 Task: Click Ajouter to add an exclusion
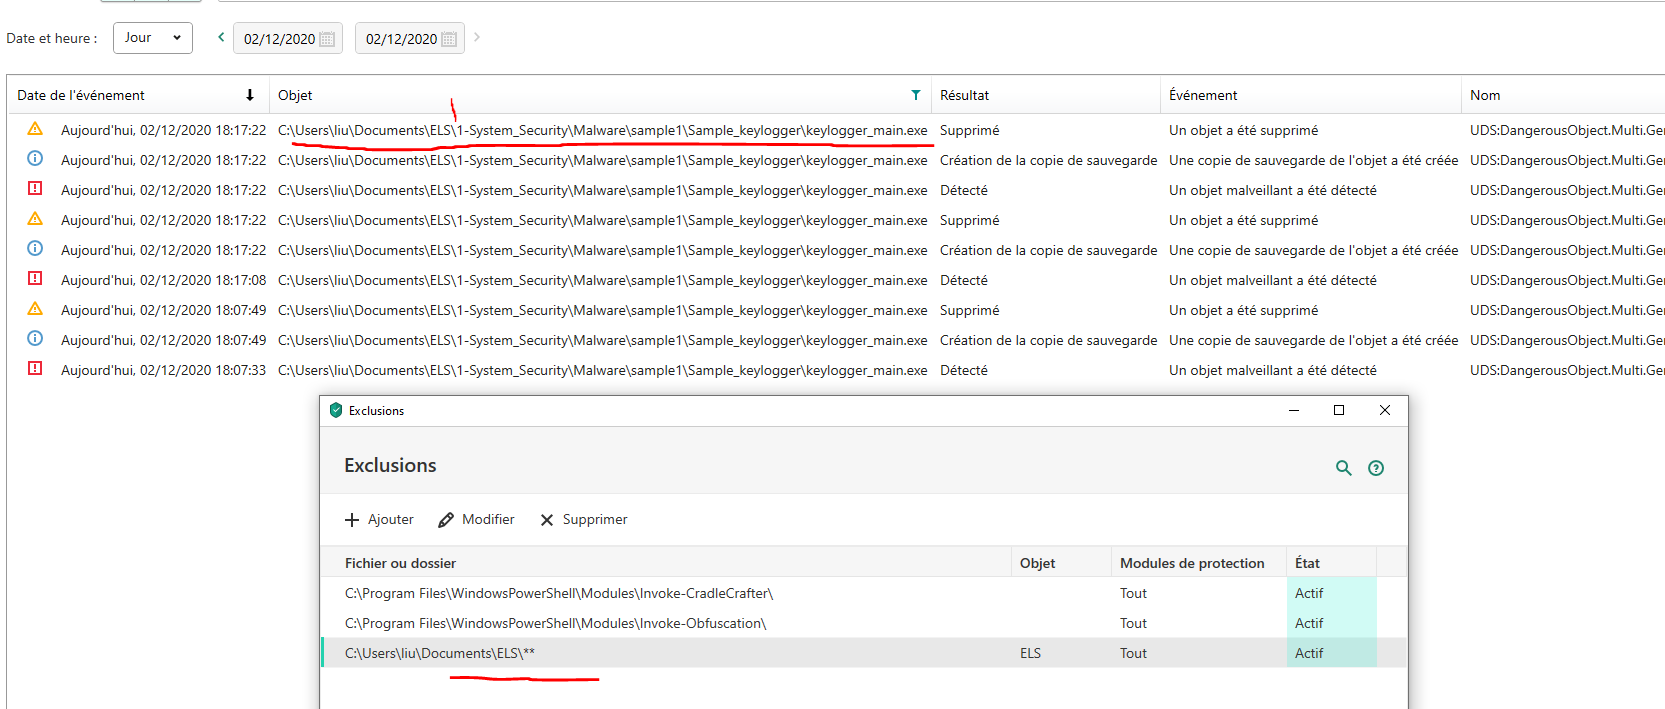coord(379,520)
